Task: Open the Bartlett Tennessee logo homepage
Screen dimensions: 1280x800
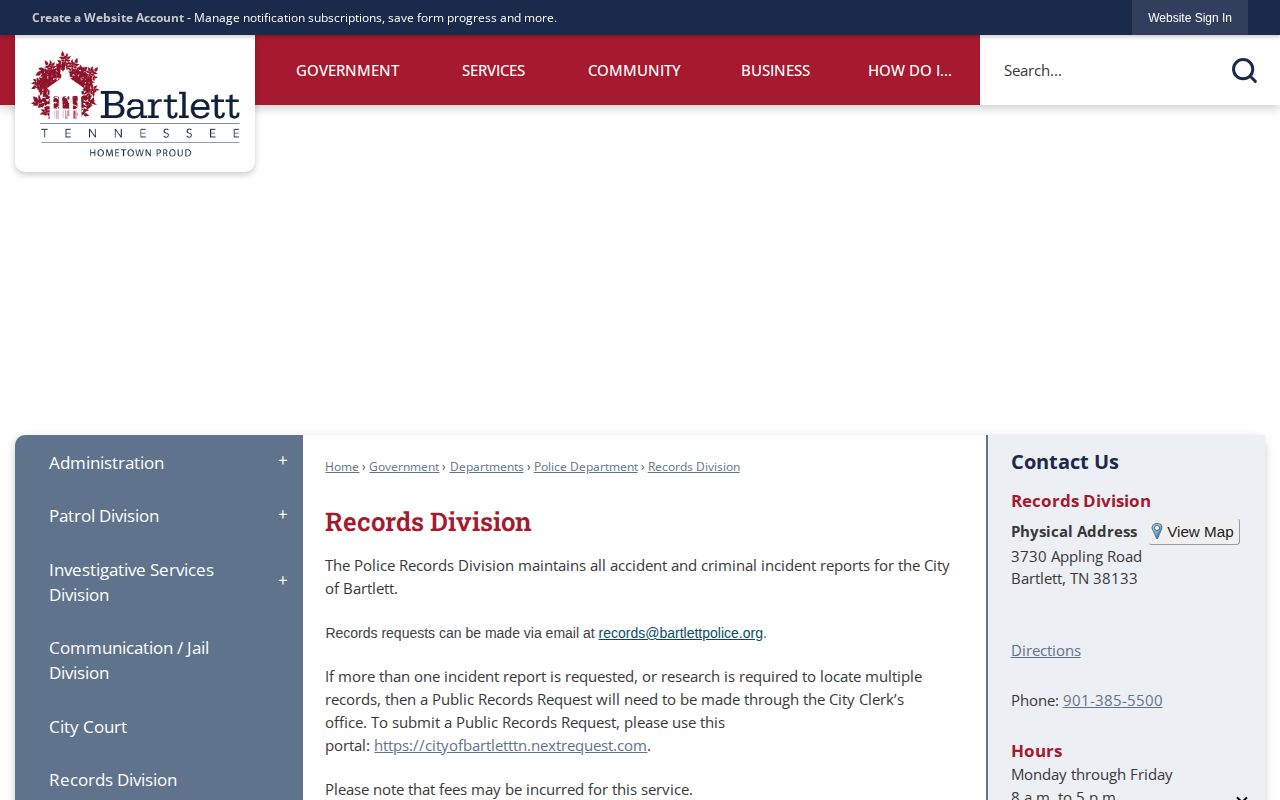Action: point(135,104)
